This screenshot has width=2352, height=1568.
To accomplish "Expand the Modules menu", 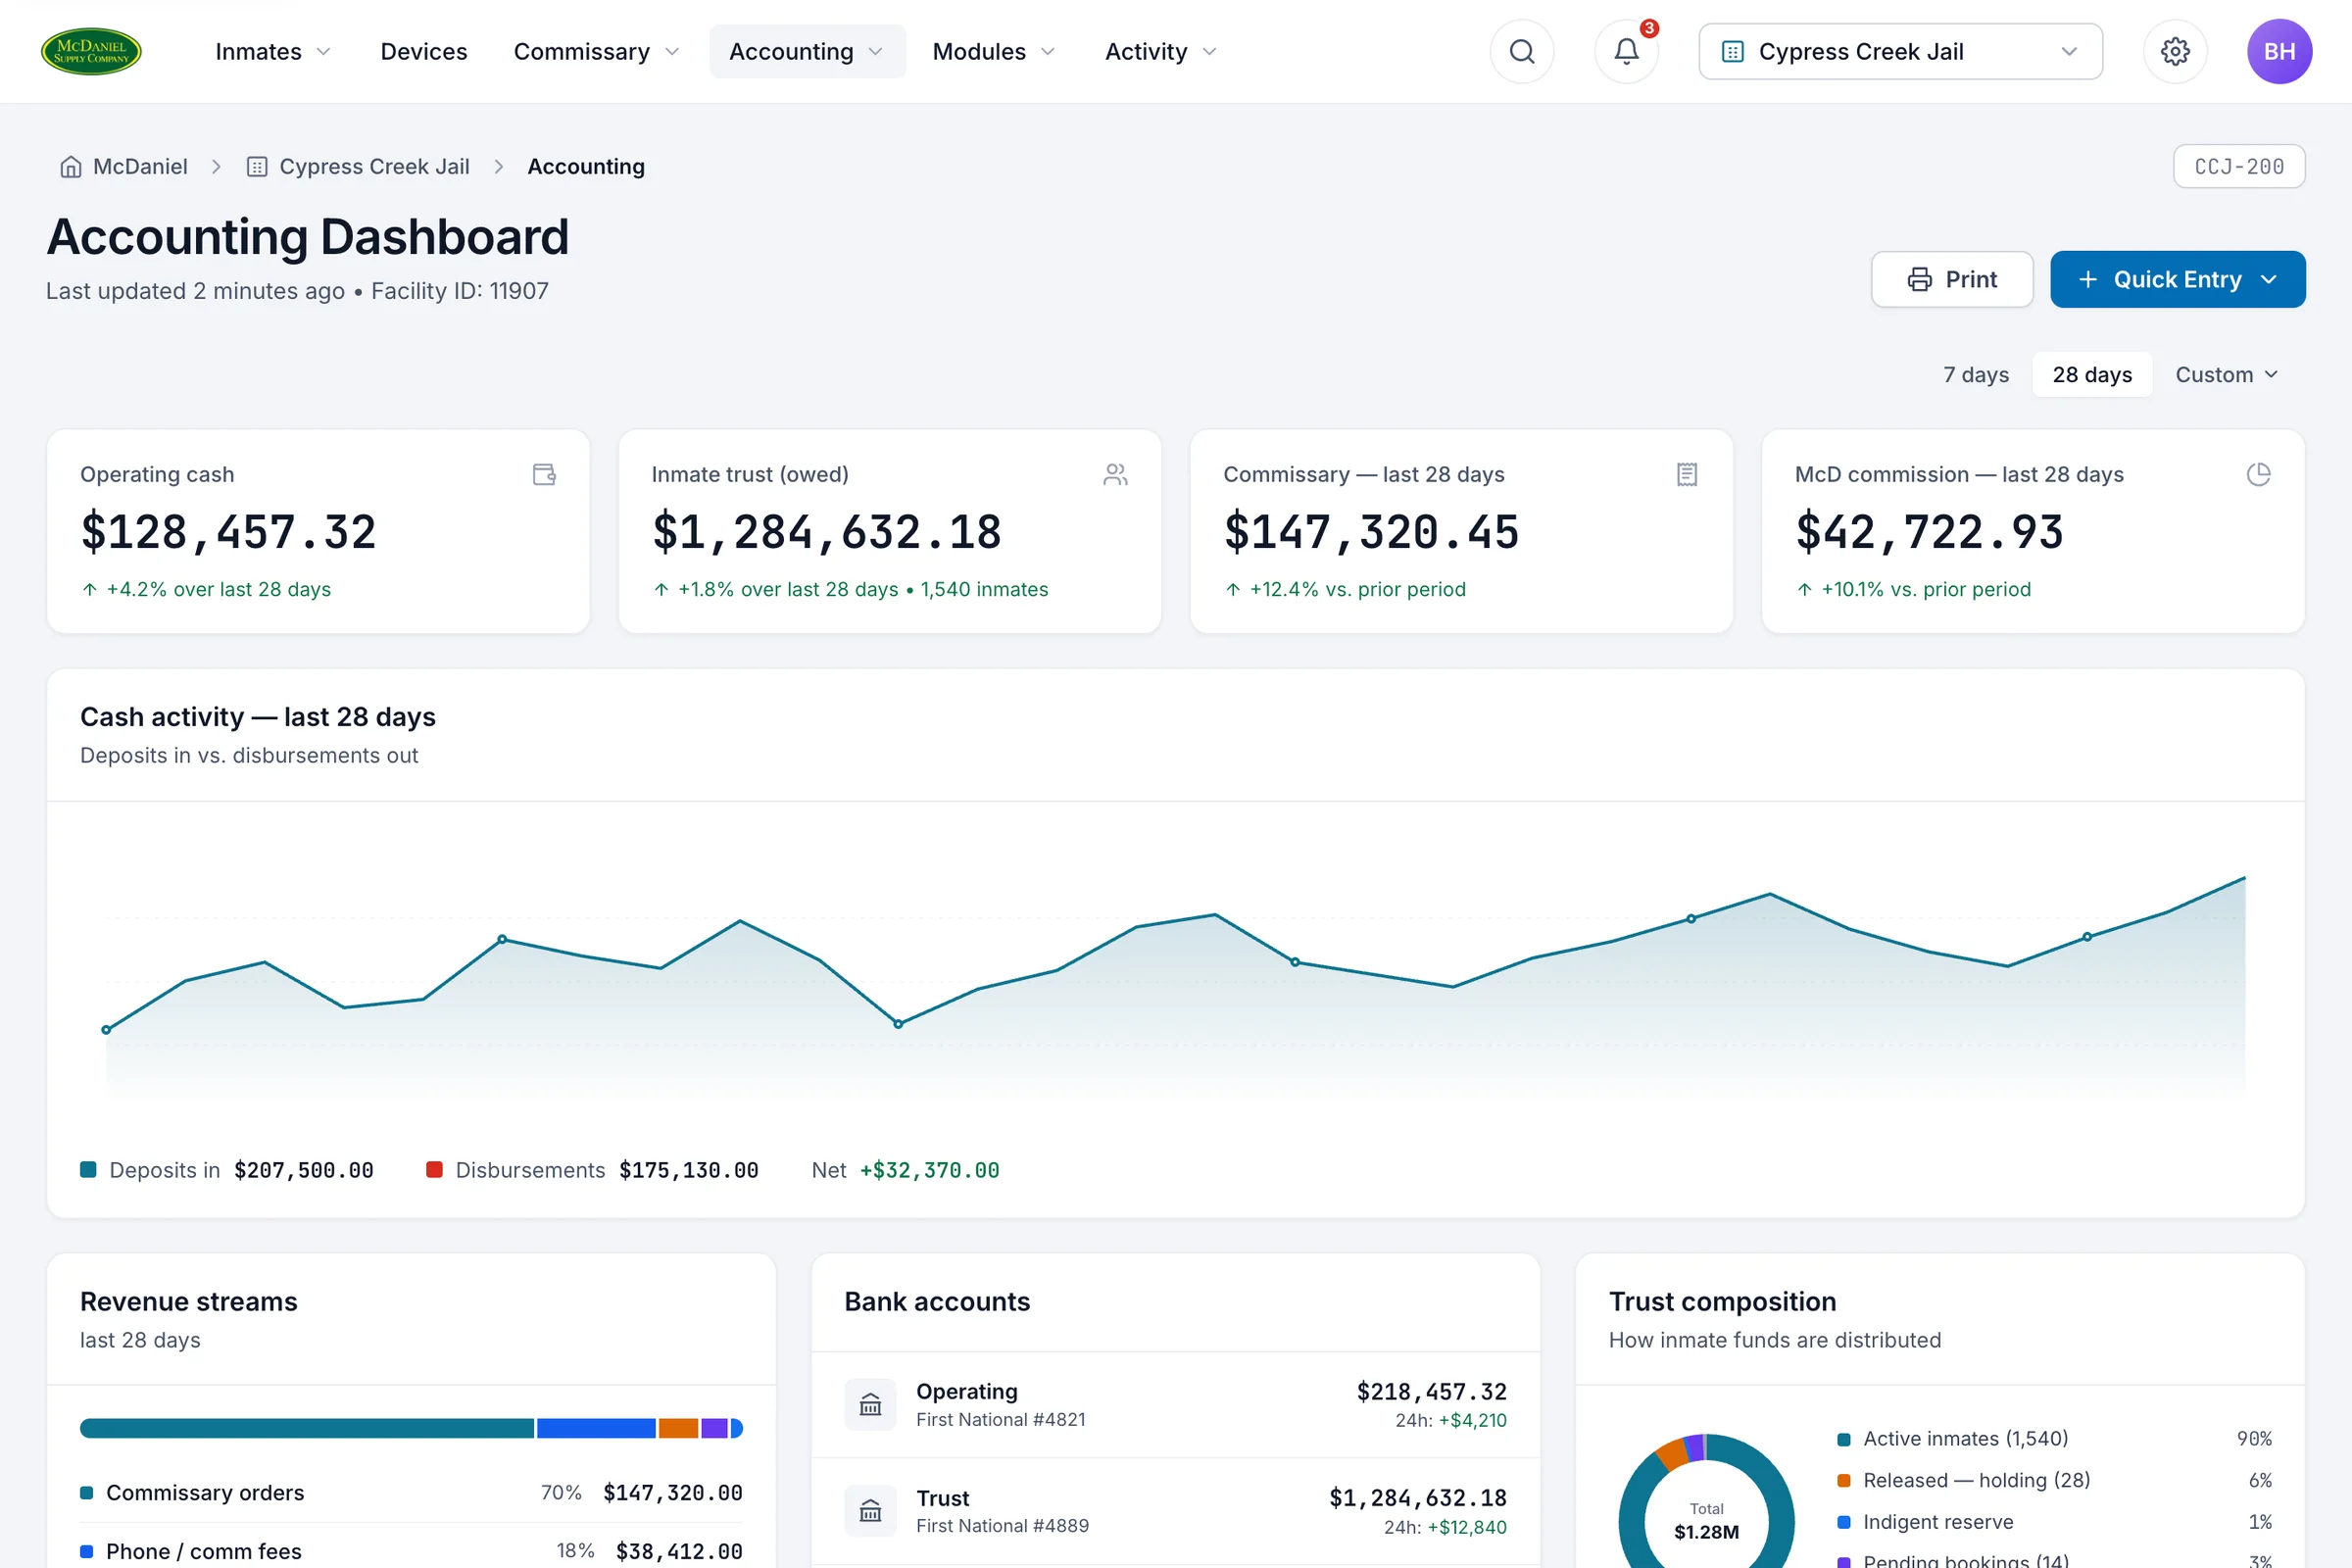I will pos(993,52).
